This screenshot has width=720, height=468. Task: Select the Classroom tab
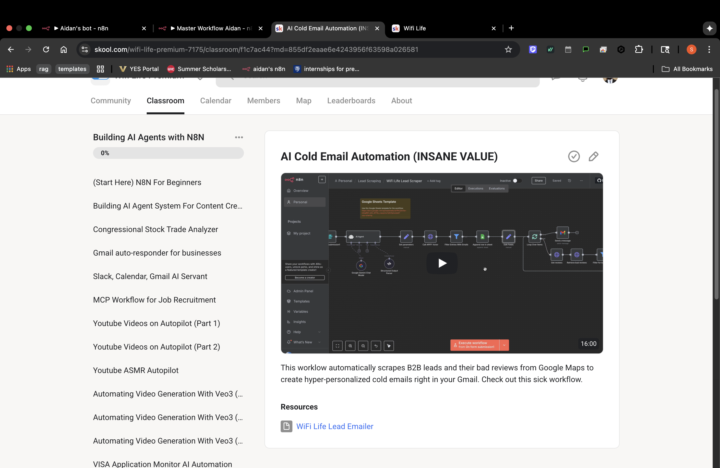165,101
